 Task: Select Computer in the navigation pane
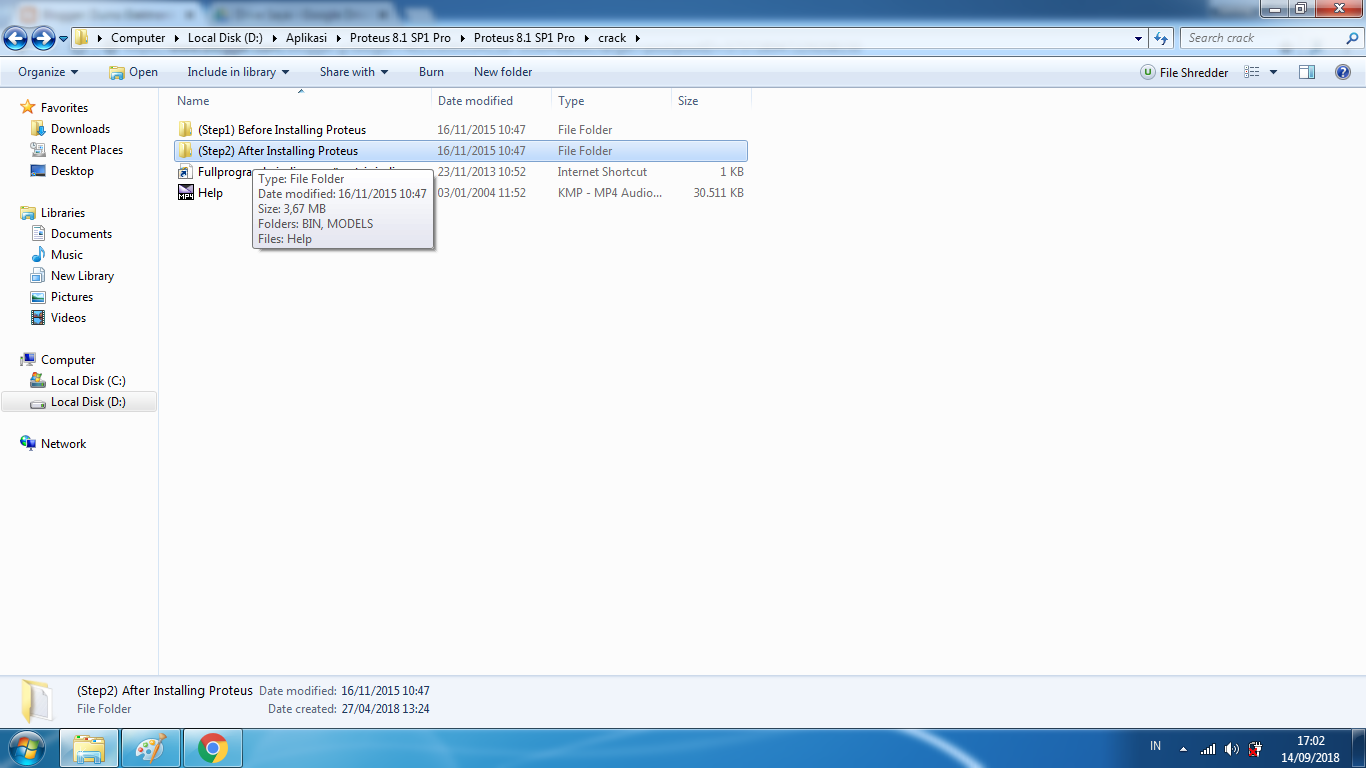tap(67, 360)
